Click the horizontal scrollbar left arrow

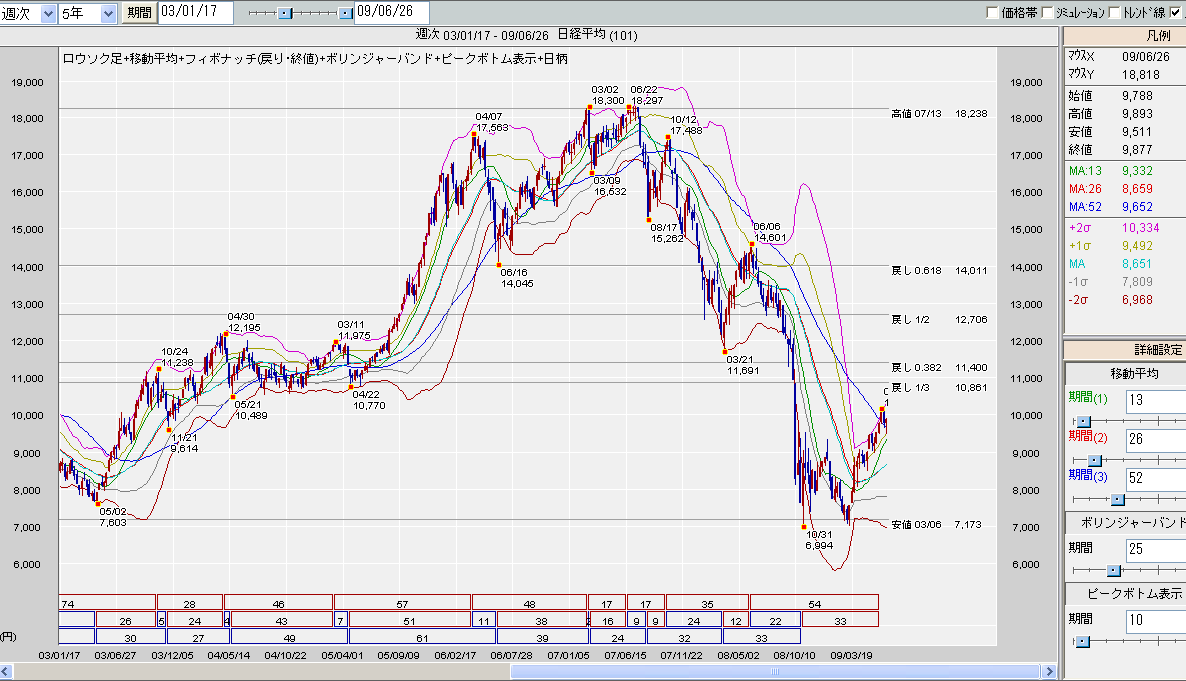6,671
